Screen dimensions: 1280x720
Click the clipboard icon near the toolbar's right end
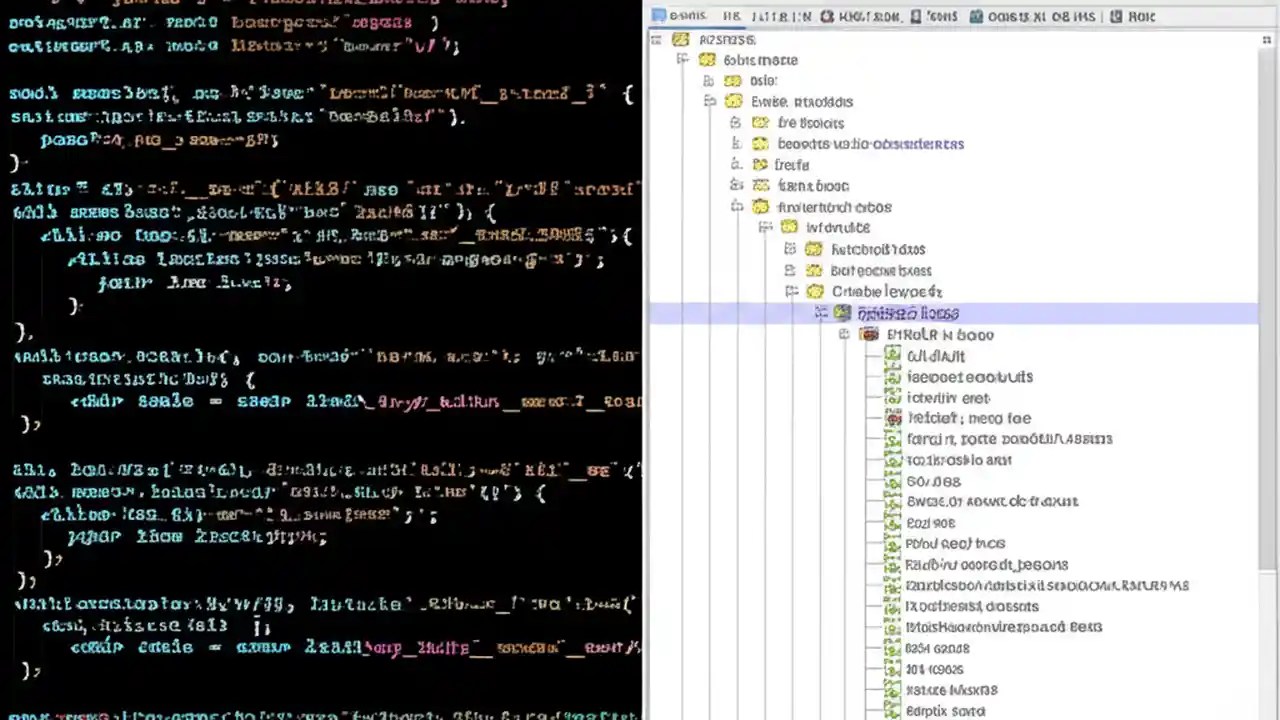coord(1116,16)
